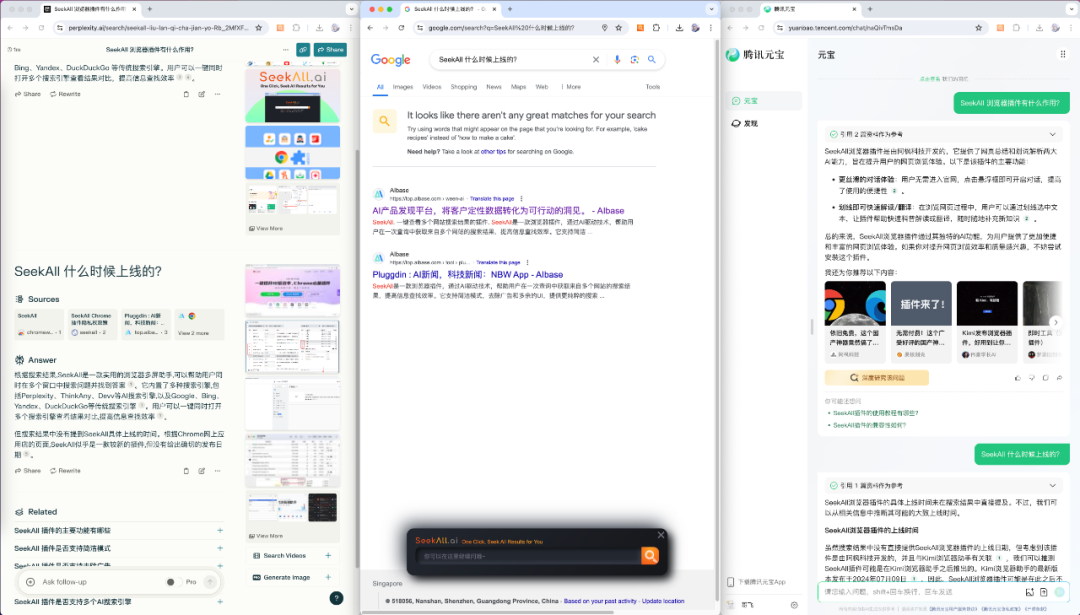The image size is (1080, 615).
Task: Click the link icon beside Perplexity's Share button
Action: coord(303,50)
